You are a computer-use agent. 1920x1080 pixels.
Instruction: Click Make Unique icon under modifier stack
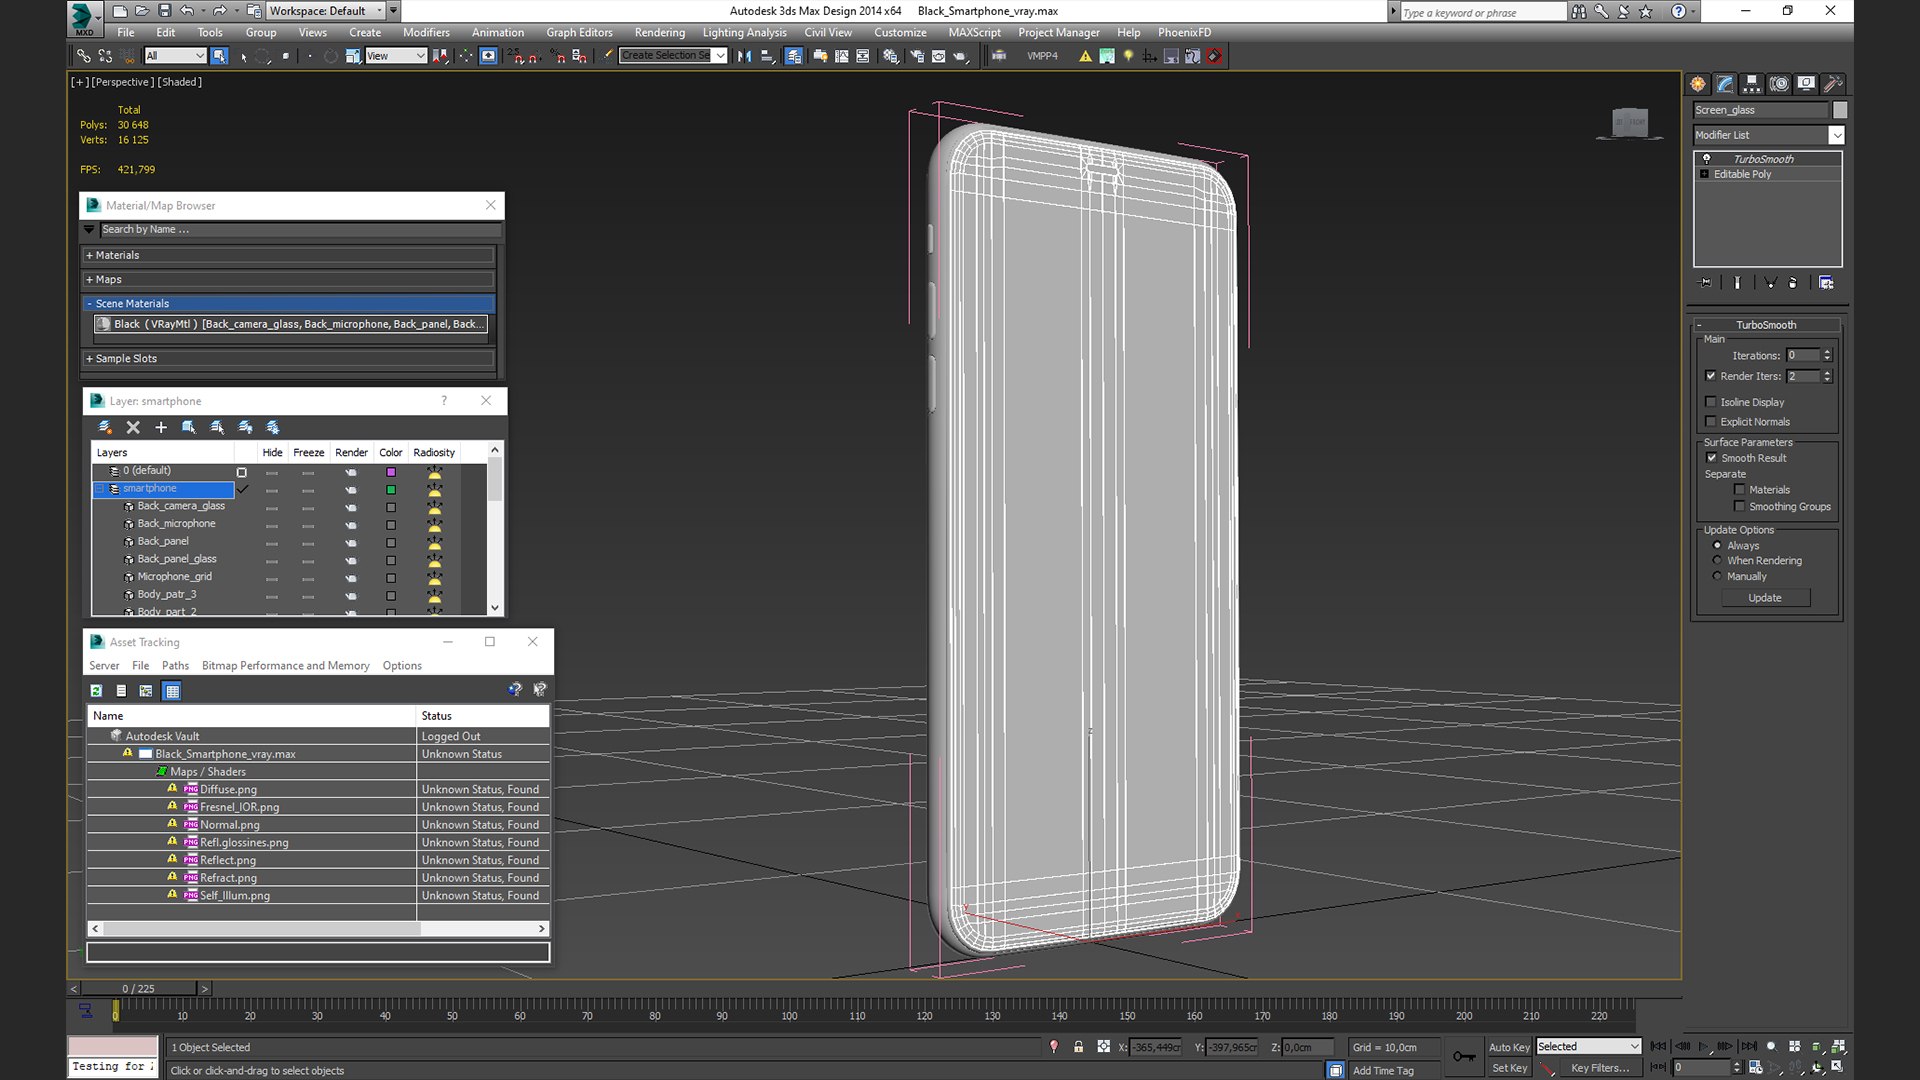(1770, 283)
